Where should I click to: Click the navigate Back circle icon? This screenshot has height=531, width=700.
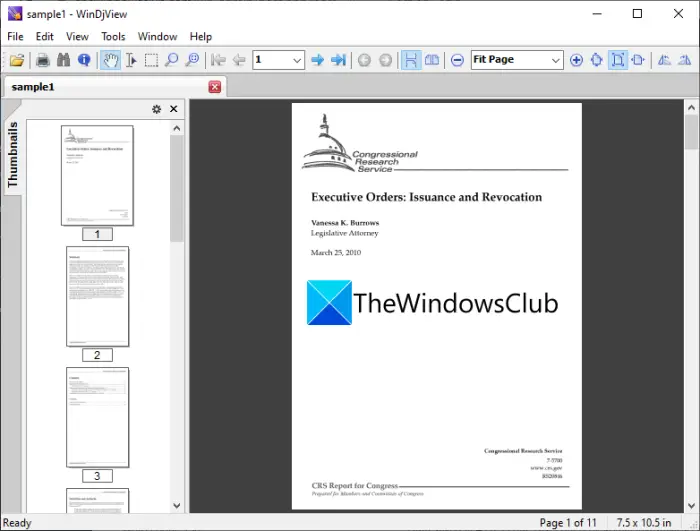point(364,60)
